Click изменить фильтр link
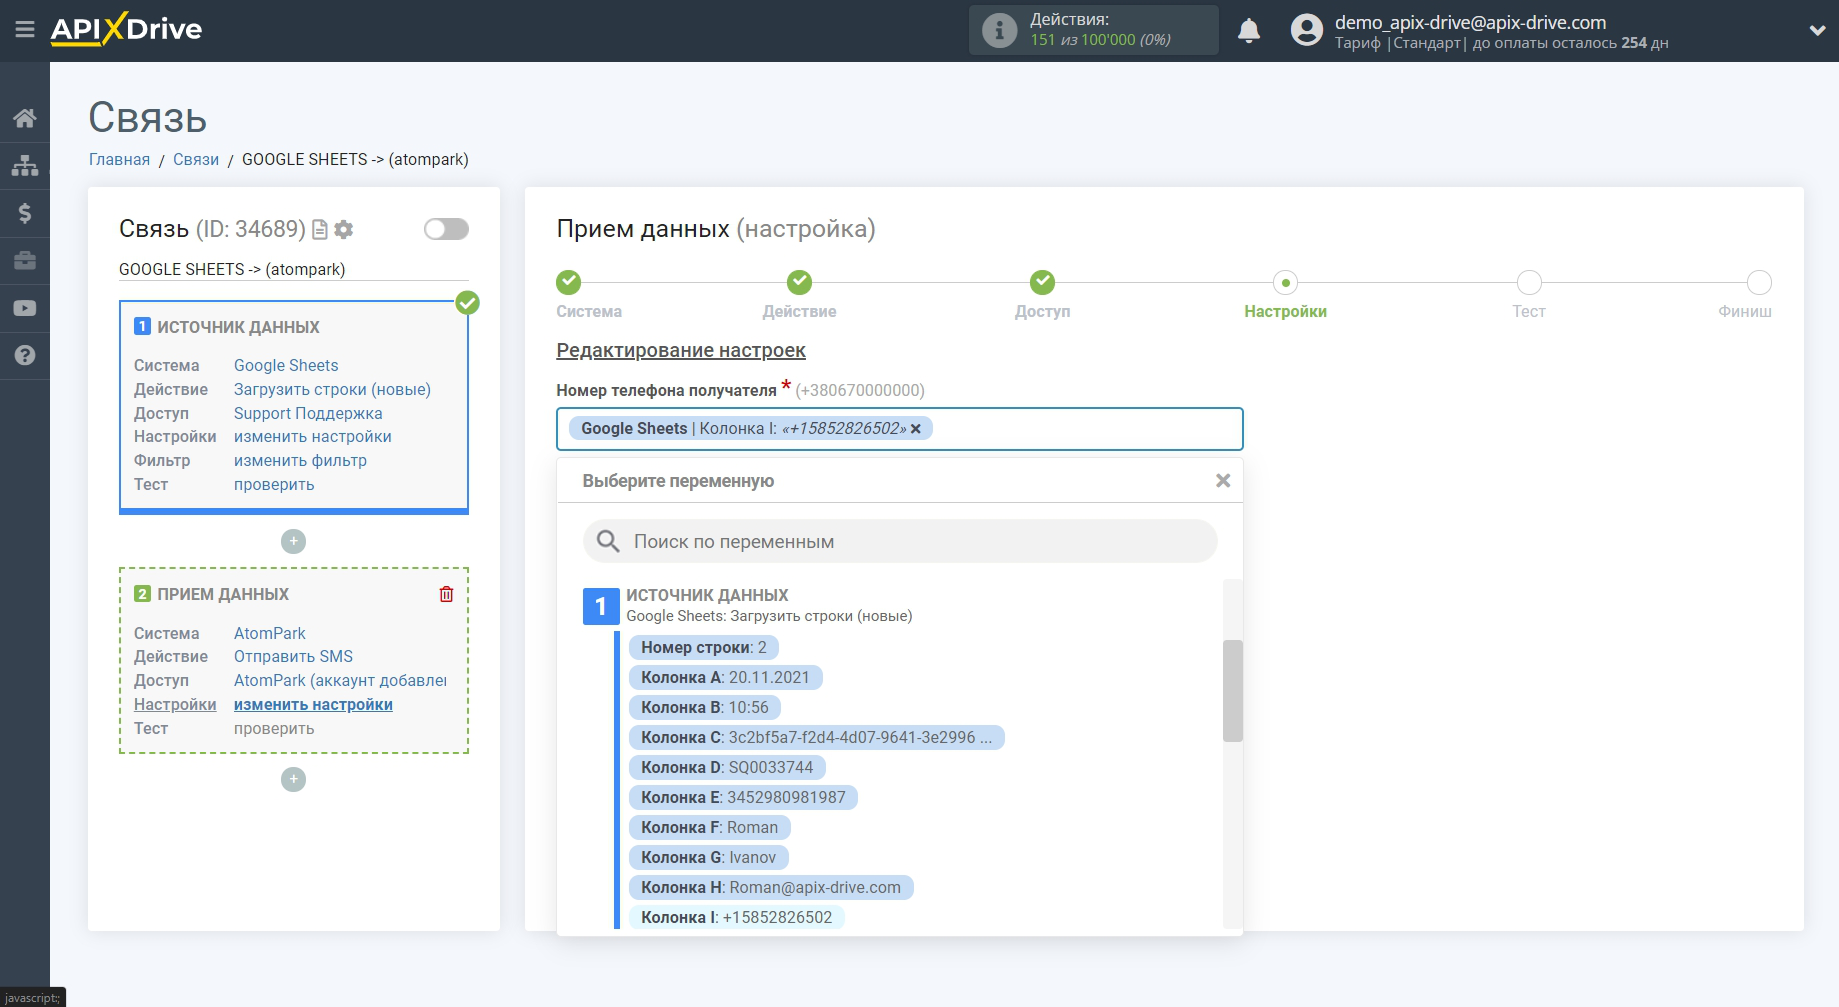Viewport: 1839px width, 1007px height. (x=300, y=460)
